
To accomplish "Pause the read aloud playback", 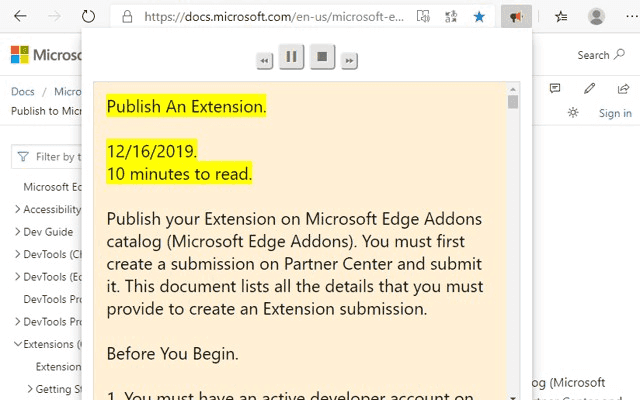I will point(291,57).
